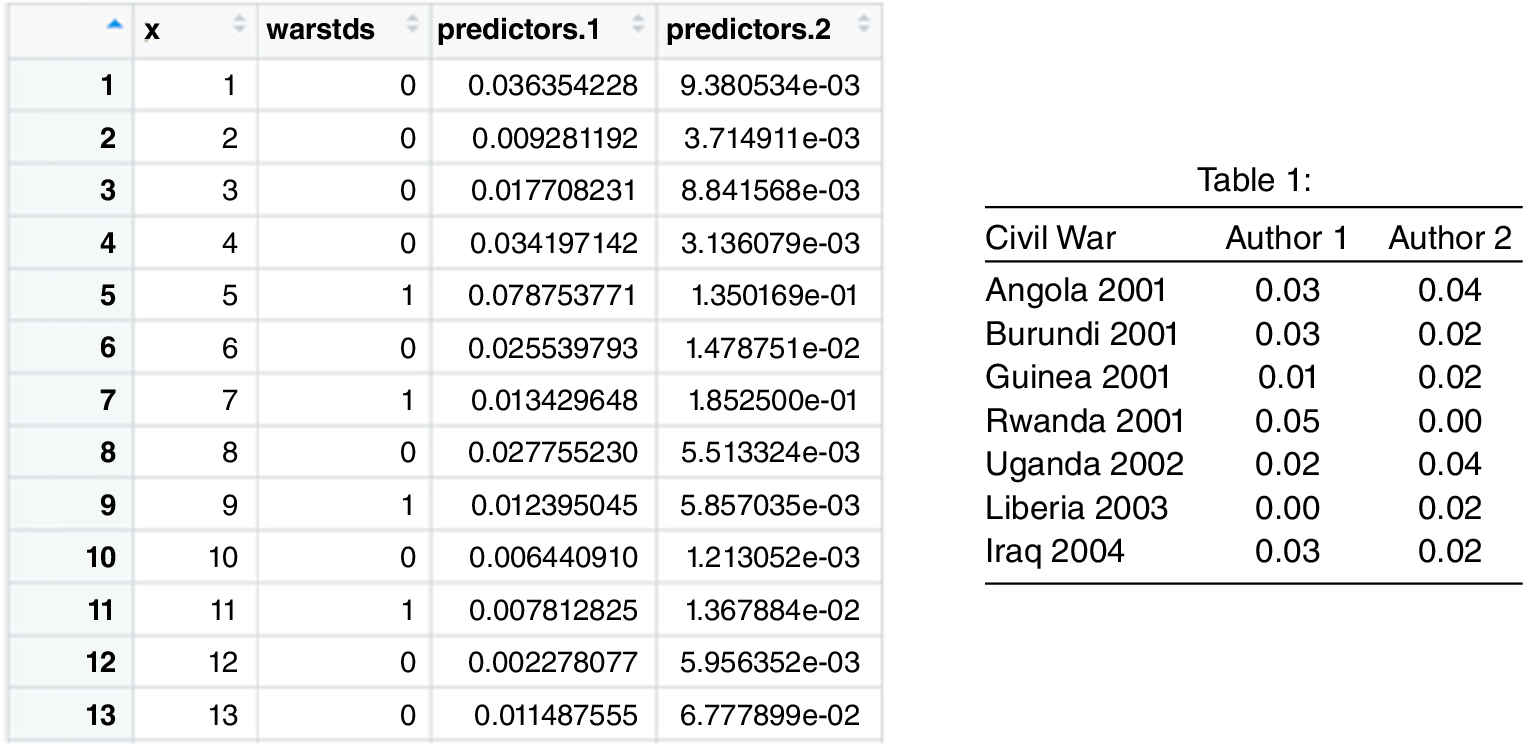The height and width of the screenshot is (746, 1525).
Task: Sort the warstds column
Action: point(412,29)
